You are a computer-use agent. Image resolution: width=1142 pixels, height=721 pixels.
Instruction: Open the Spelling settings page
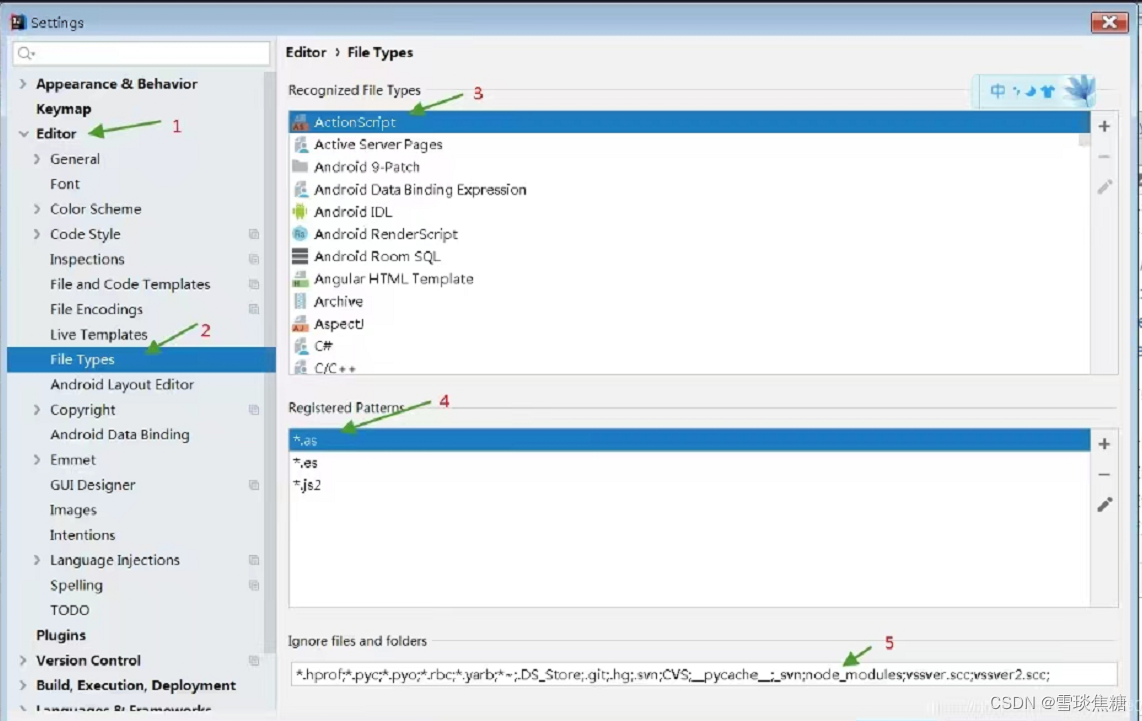click(x=76, y=586)
